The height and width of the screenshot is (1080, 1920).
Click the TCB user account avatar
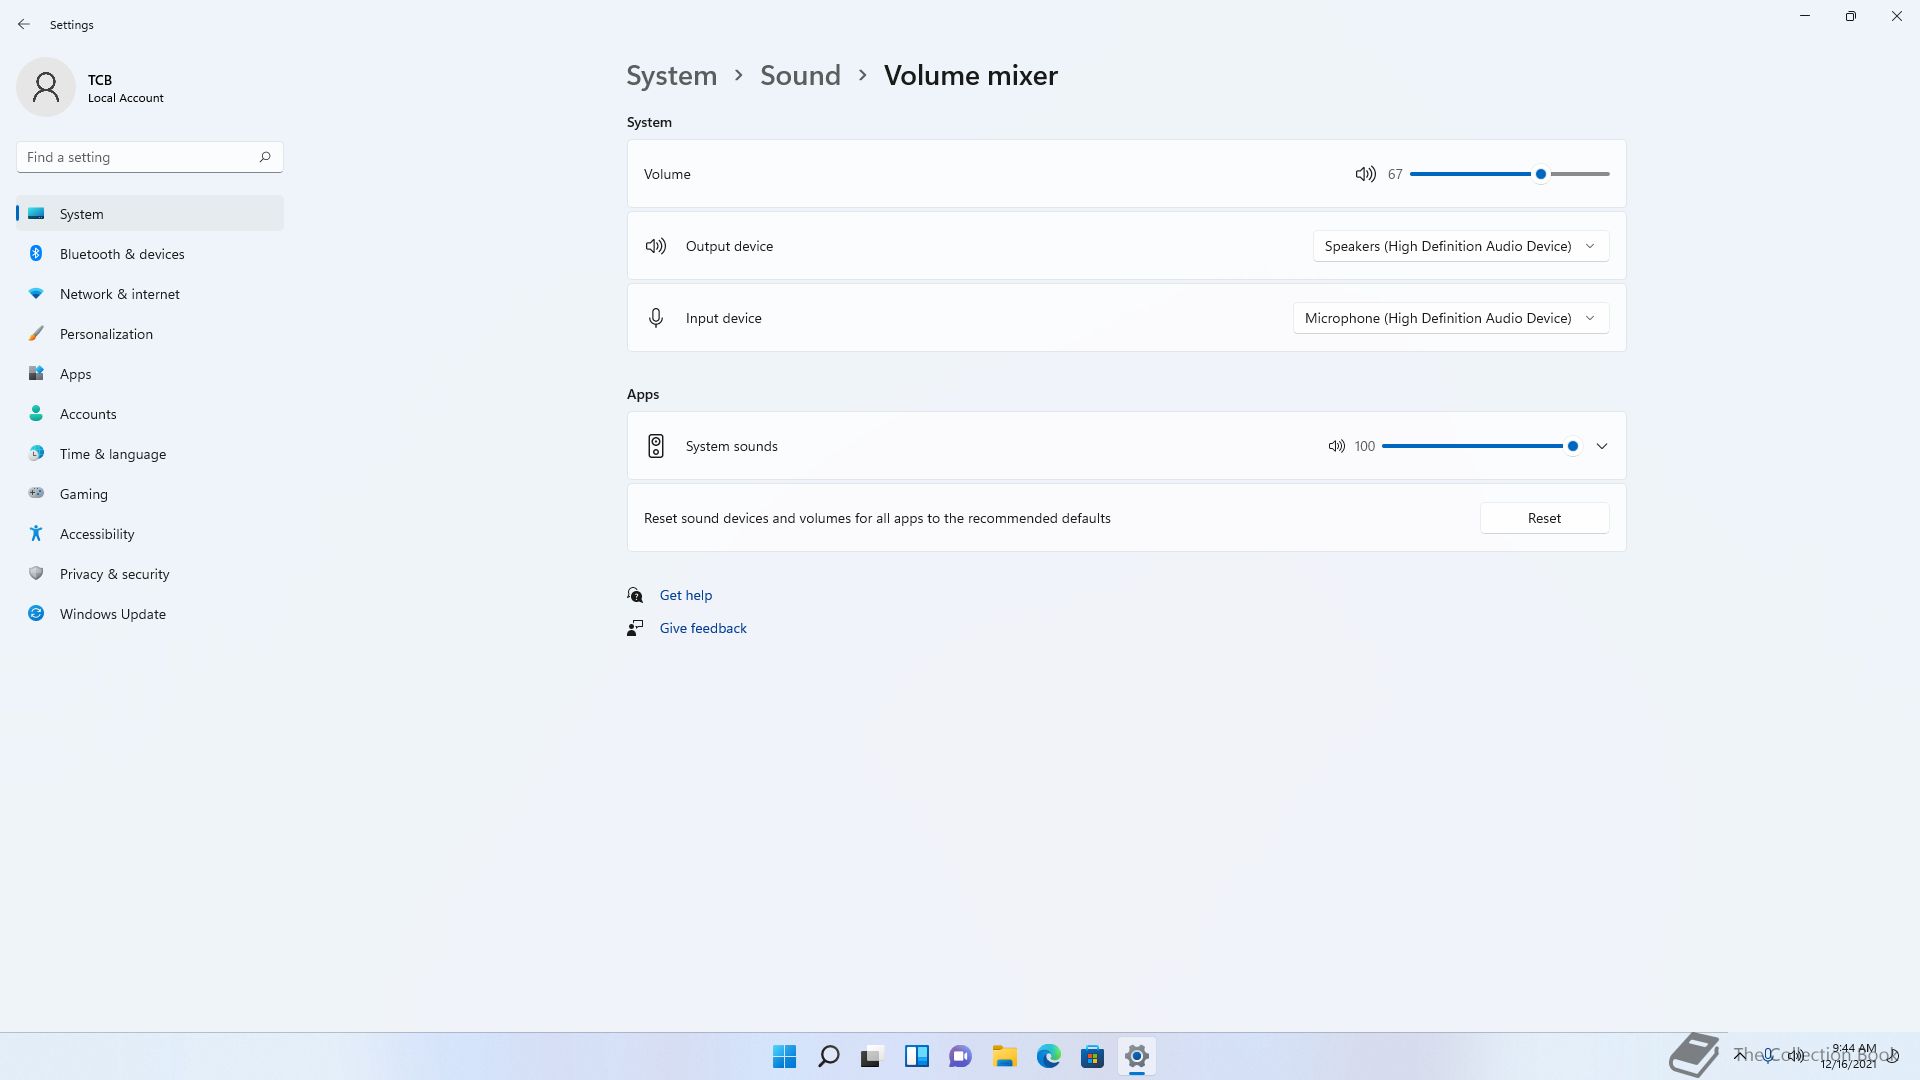[x=46, y=87]
